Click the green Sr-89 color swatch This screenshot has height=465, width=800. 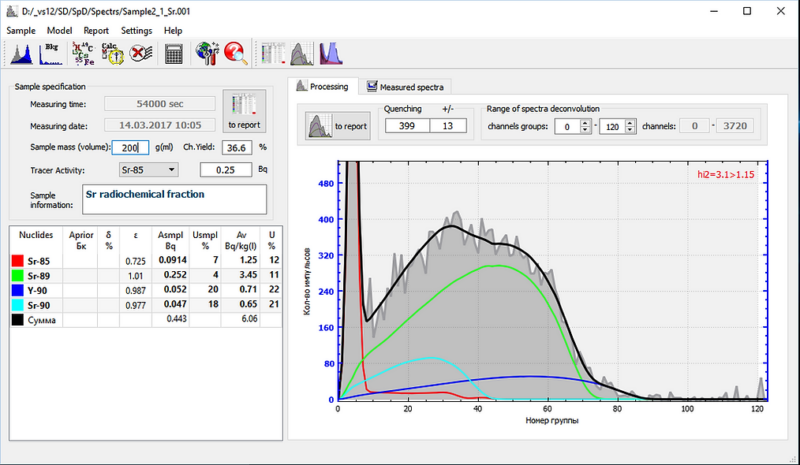19,275
